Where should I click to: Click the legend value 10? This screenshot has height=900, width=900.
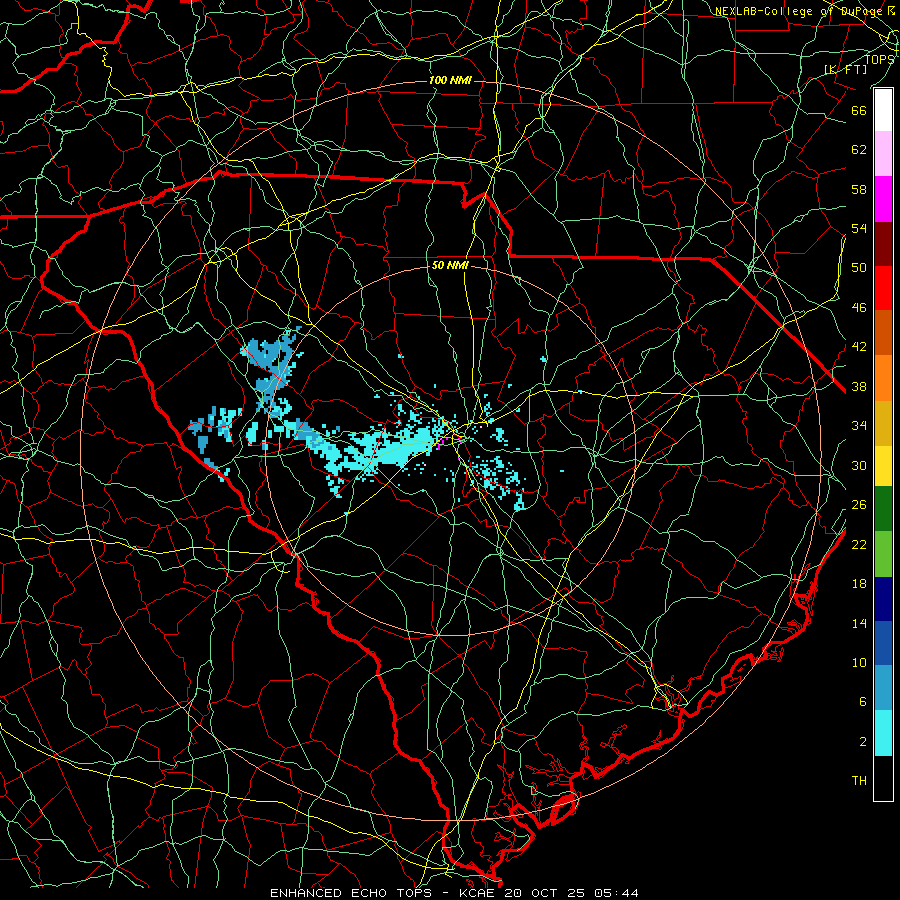click(859, 662)
